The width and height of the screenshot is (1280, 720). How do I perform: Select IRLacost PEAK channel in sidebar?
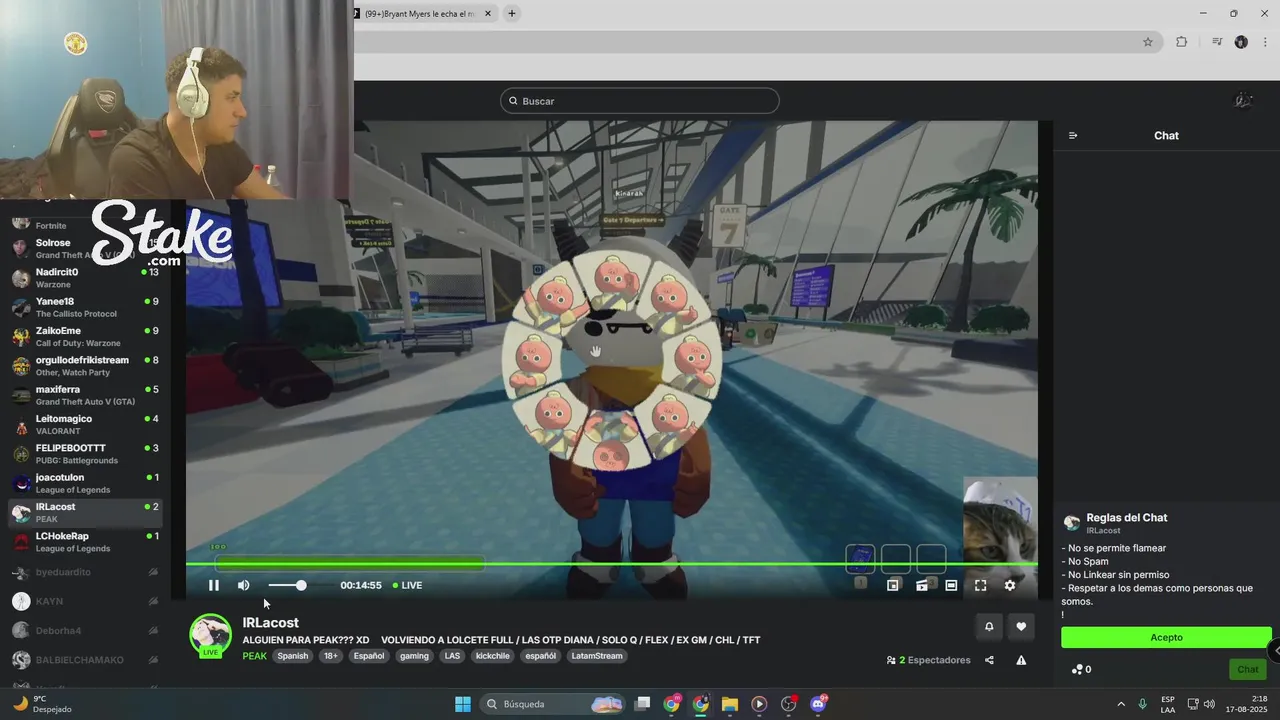pos(85,512)
